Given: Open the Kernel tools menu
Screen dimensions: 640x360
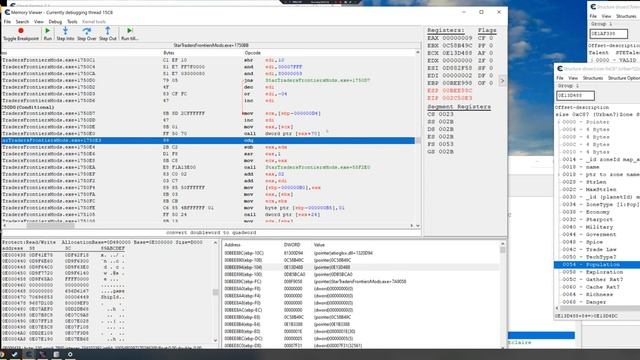Looking at the screenshot, I should click(x=94, y=22).
